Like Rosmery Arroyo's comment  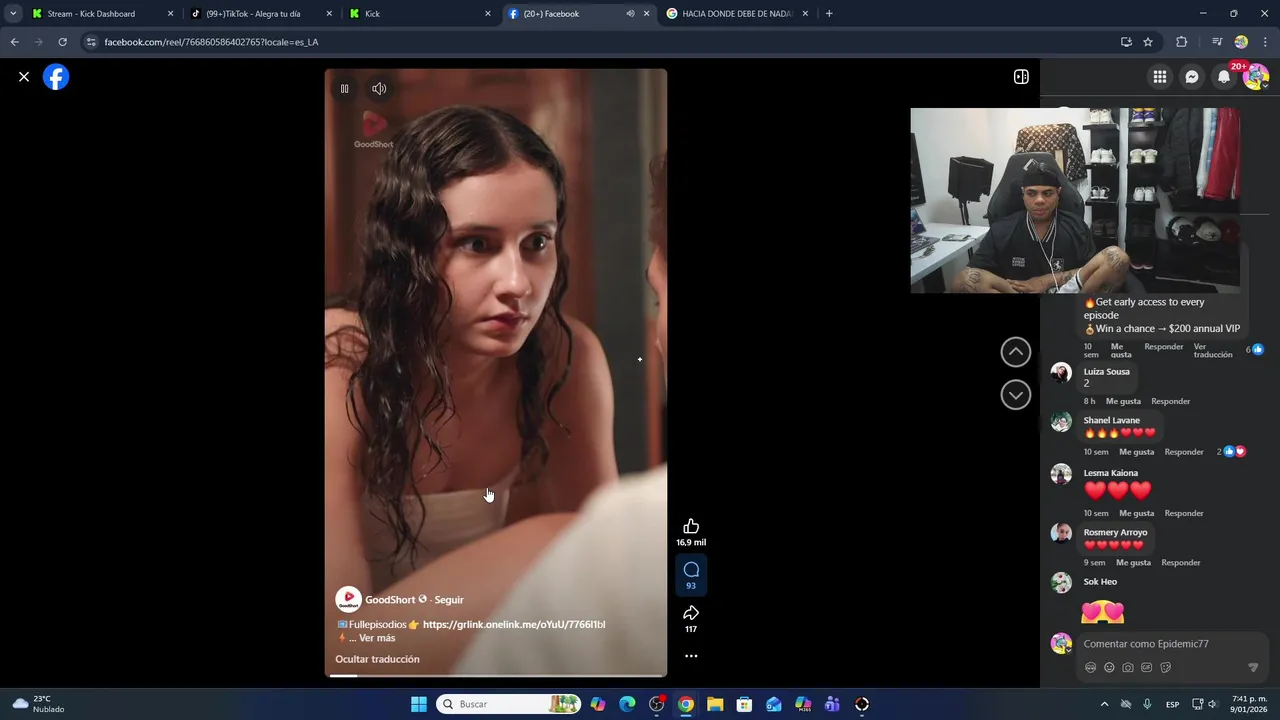1133,563
